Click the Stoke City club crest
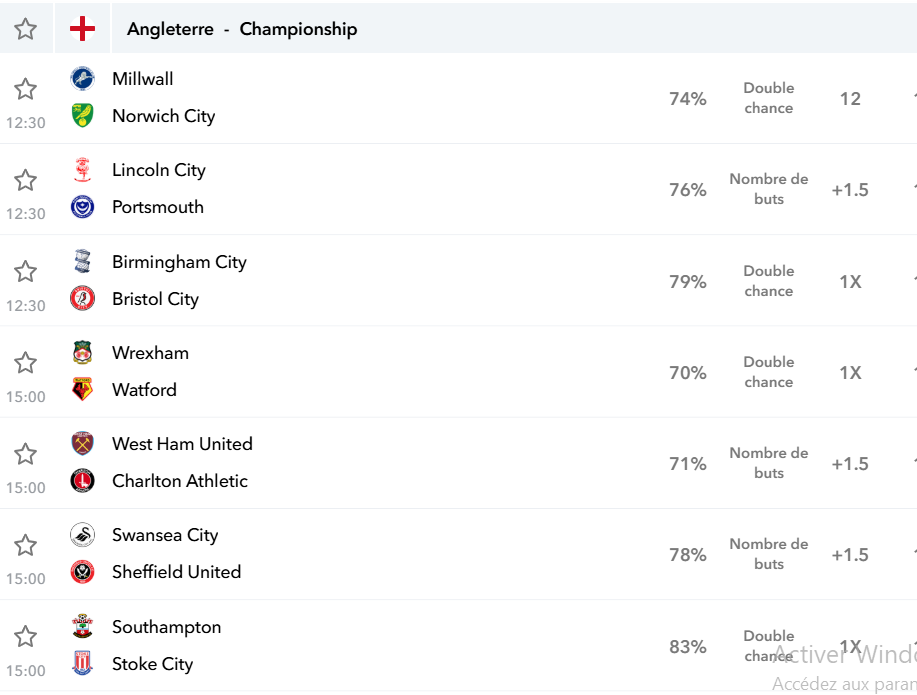 click(82, 663)
